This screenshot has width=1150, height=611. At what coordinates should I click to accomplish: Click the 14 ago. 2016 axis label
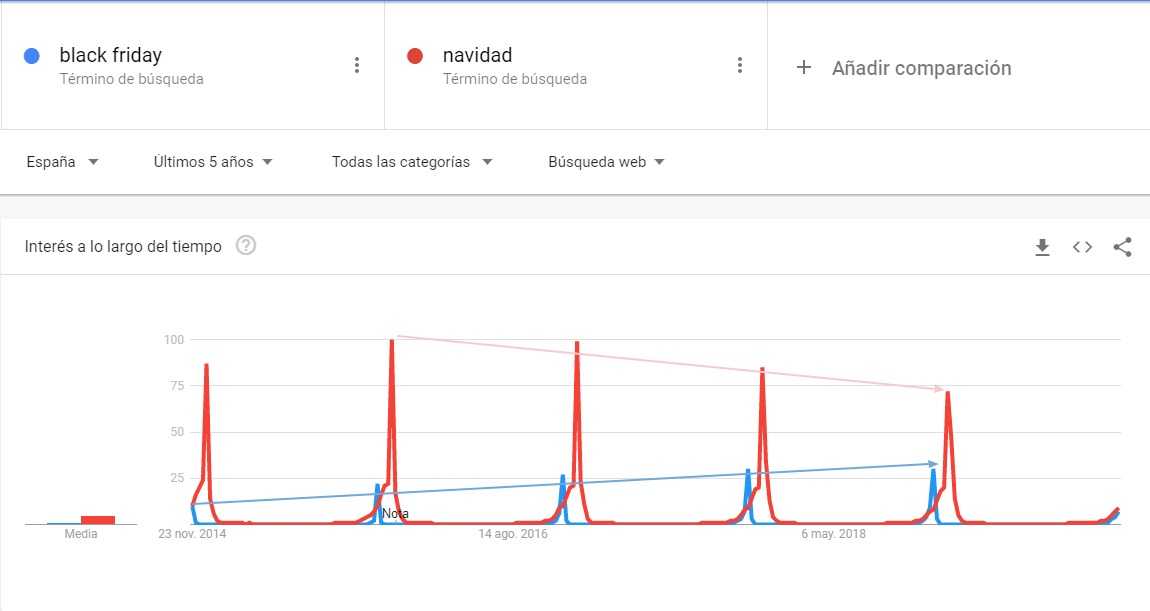coord(513,534)
